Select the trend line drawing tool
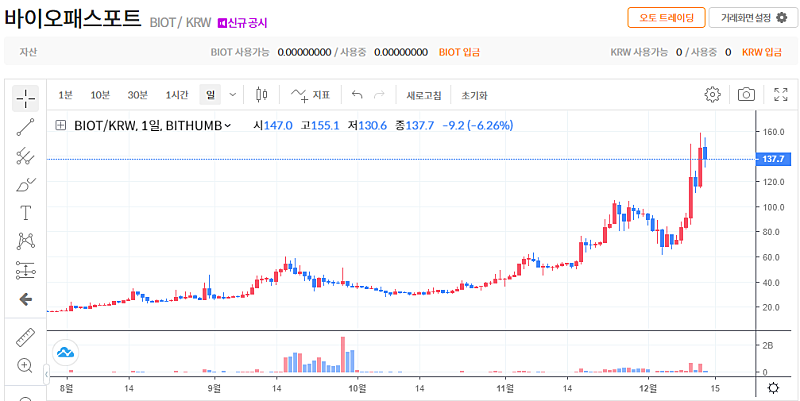The width and height of the screenshot is (800, 401). (x=26, y=127)
